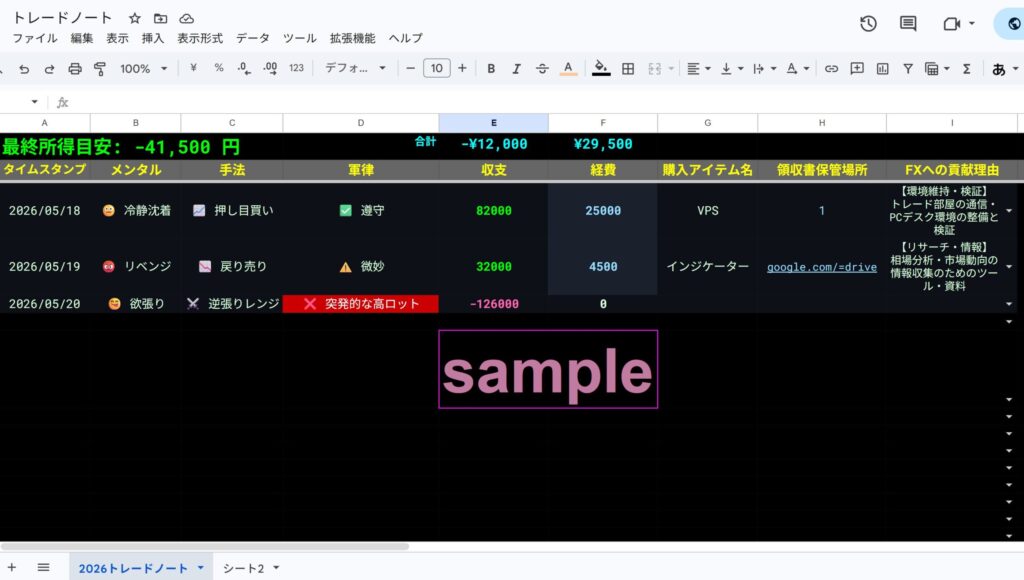Image resolution: width=1024 pixels, height=580 pixels.
Task: Increase font size with plus button
Action: [x=462, y=69]
